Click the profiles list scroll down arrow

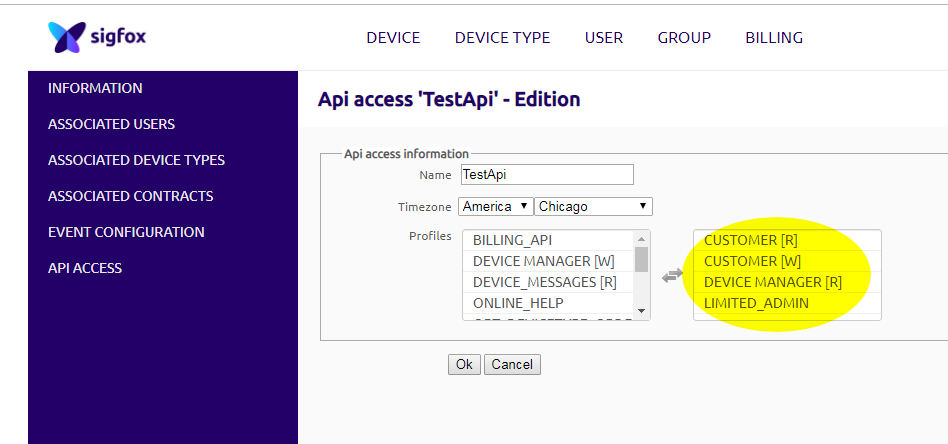(641, 312)
